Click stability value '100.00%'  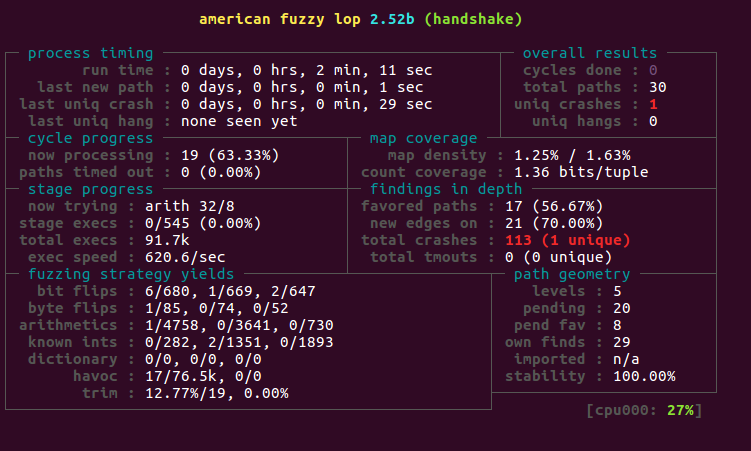tap(644, 376)
